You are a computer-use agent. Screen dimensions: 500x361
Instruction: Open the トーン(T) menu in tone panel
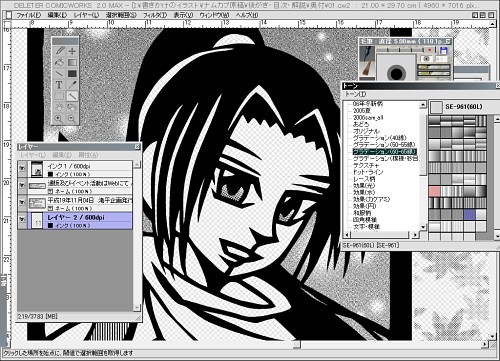coord(355,94)
